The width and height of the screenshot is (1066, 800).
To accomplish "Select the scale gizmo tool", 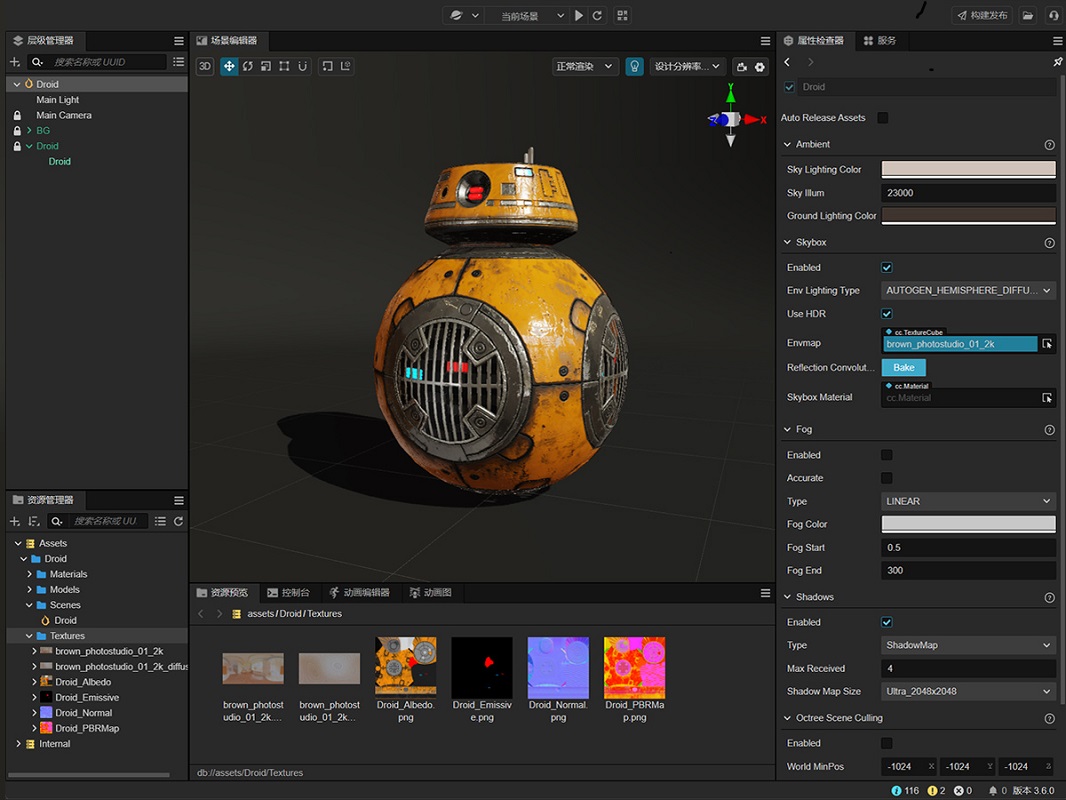I will [x=266, y=66].
